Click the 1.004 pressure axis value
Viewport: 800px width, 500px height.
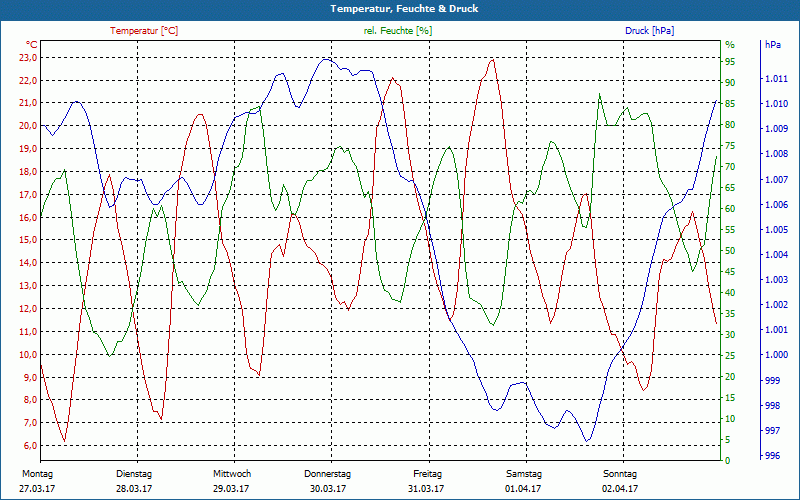(x=776, y=255)
